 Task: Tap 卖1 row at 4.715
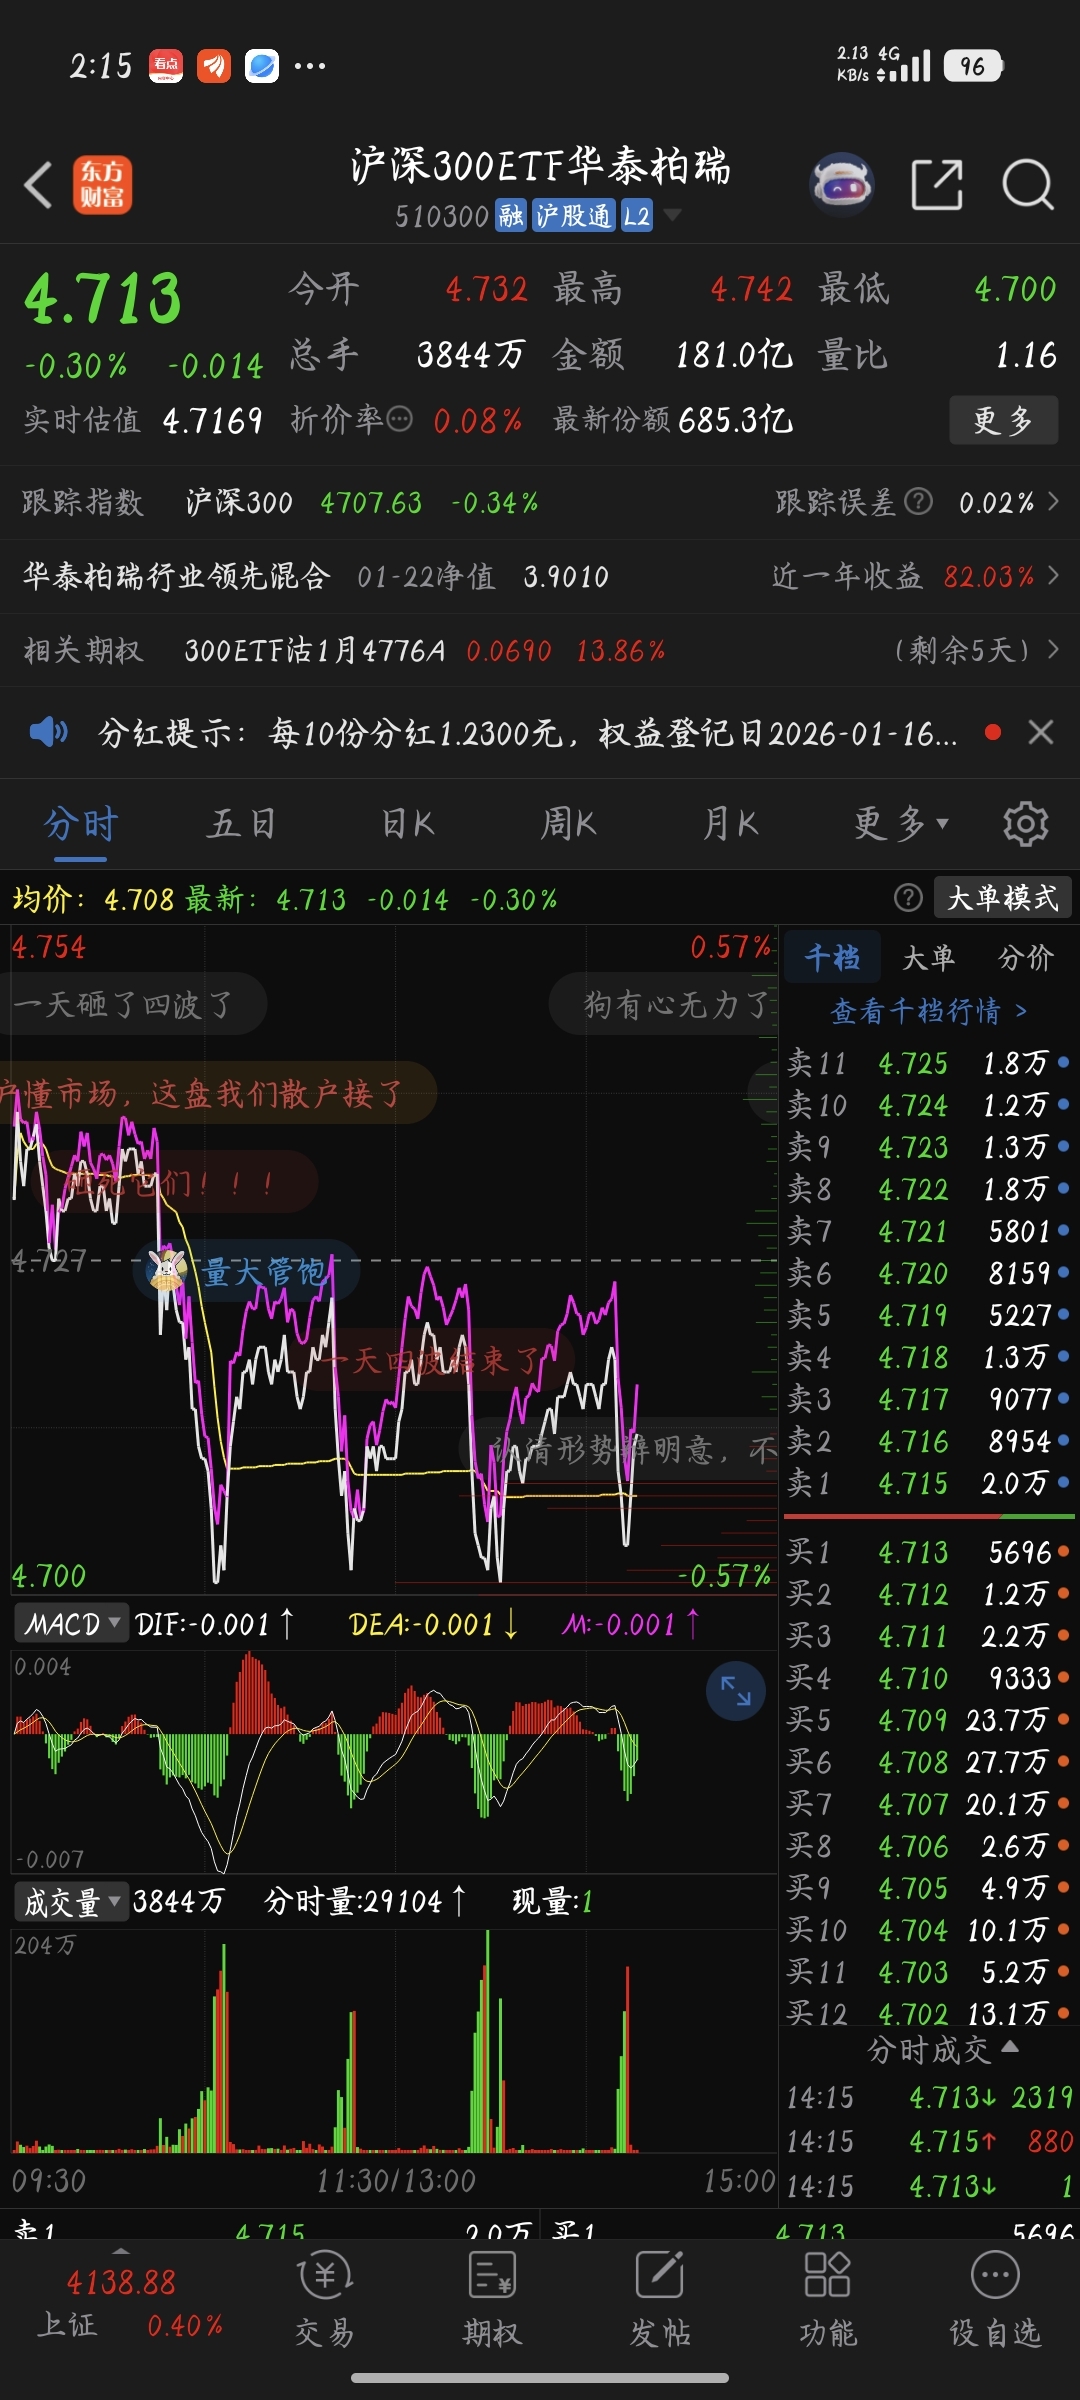click(928, 1483)
